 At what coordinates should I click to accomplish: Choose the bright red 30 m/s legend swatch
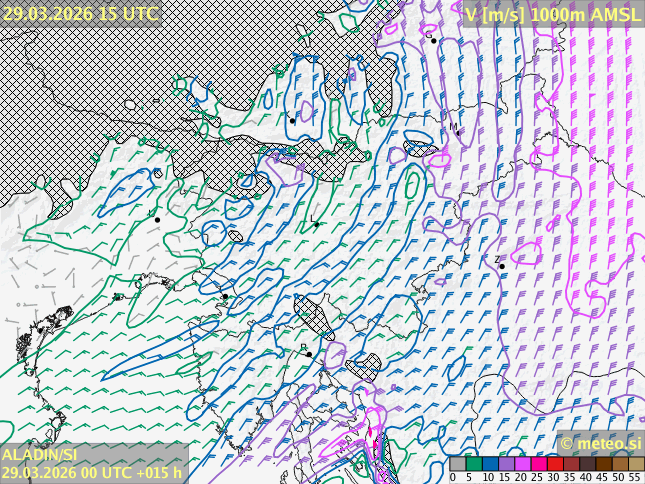pos(554,464)
